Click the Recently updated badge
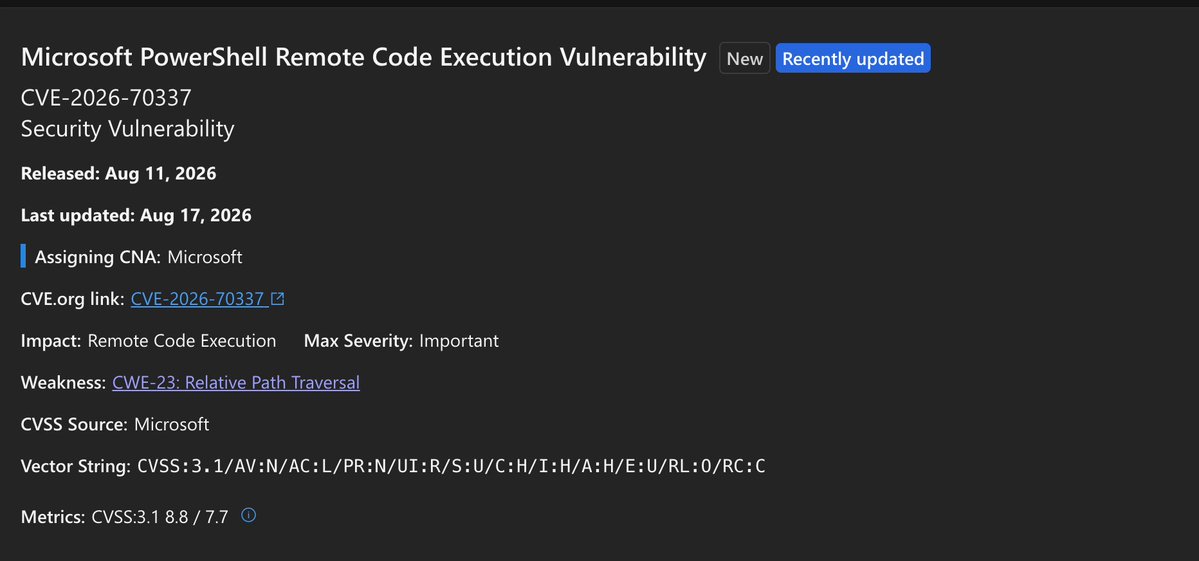The width and height of the screenshot is (1199, 561). 853,58
